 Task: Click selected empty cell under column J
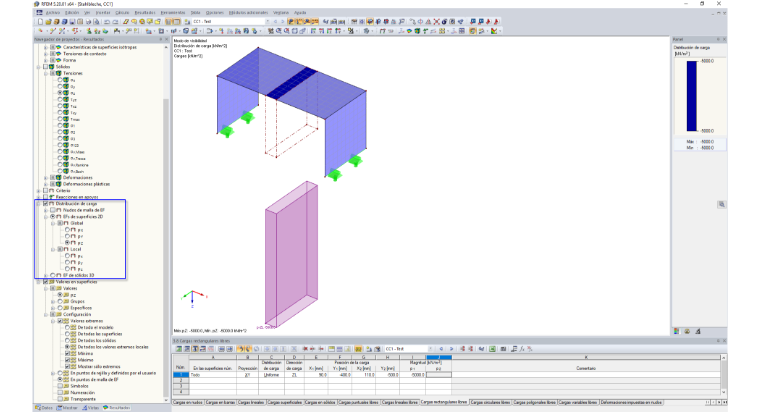point(439,375)
